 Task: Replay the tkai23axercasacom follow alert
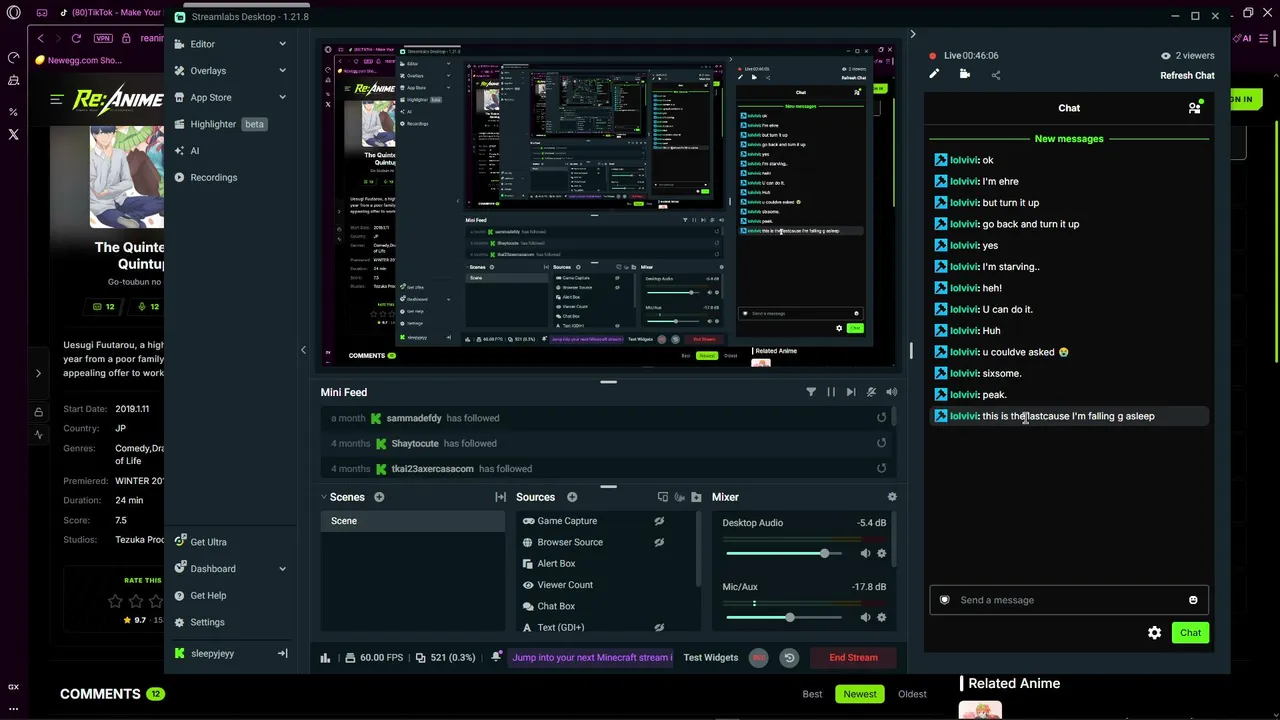(x=881, y=468)
